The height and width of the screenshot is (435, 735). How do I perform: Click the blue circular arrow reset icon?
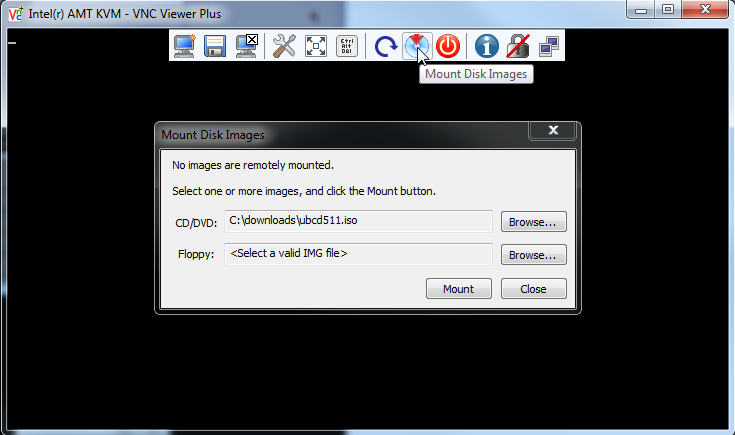[386, 46]
